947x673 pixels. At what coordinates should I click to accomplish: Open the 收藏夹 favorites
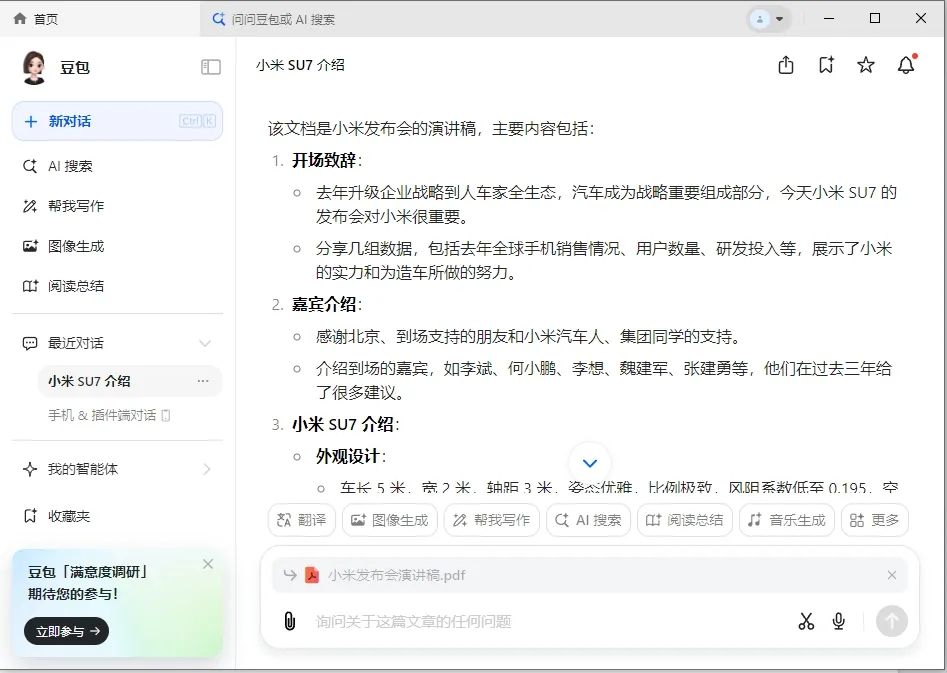(57, 516)
